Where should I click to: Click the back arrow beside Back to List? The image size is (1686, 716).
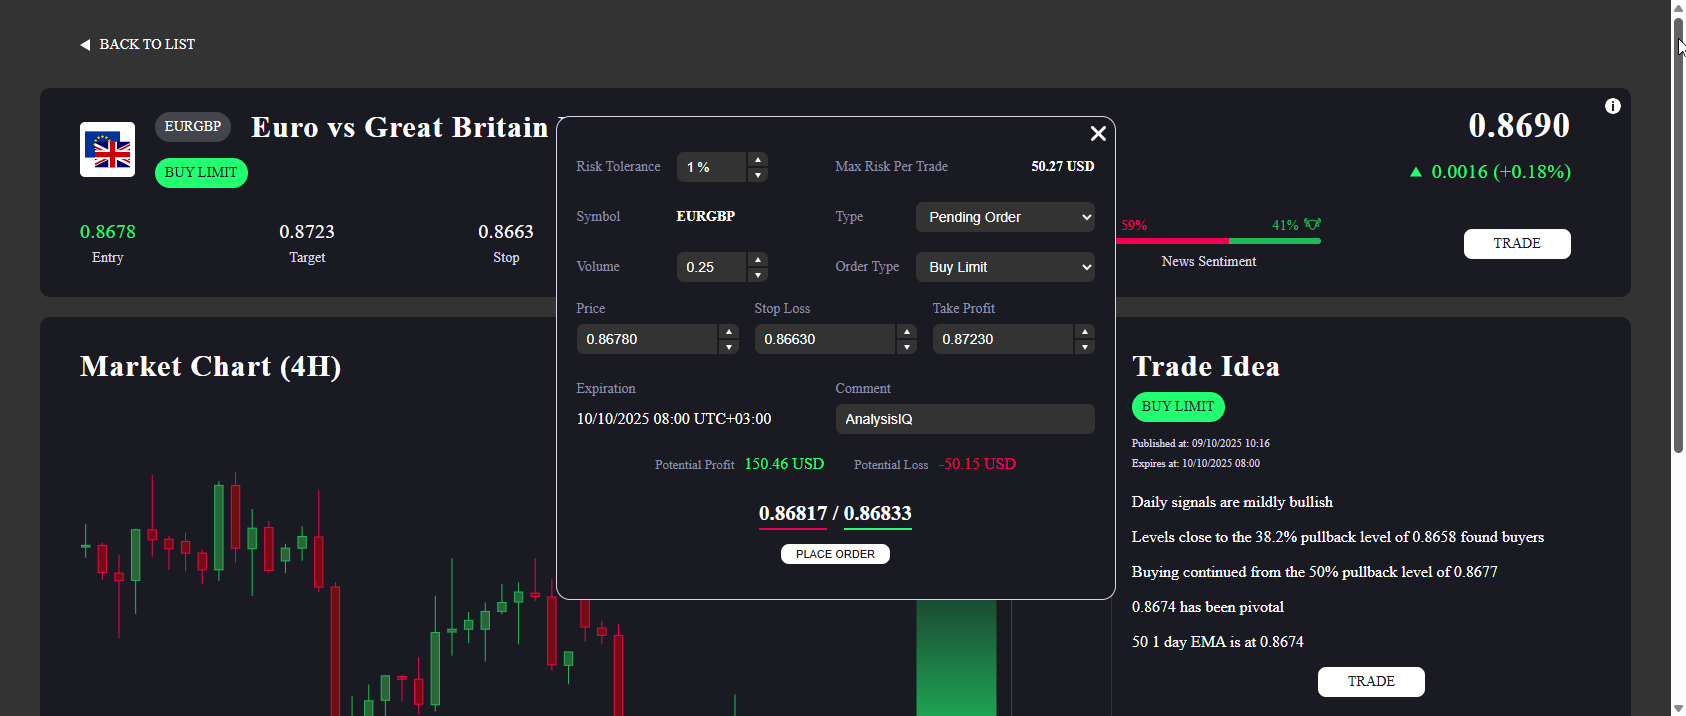tap(85, 45)
